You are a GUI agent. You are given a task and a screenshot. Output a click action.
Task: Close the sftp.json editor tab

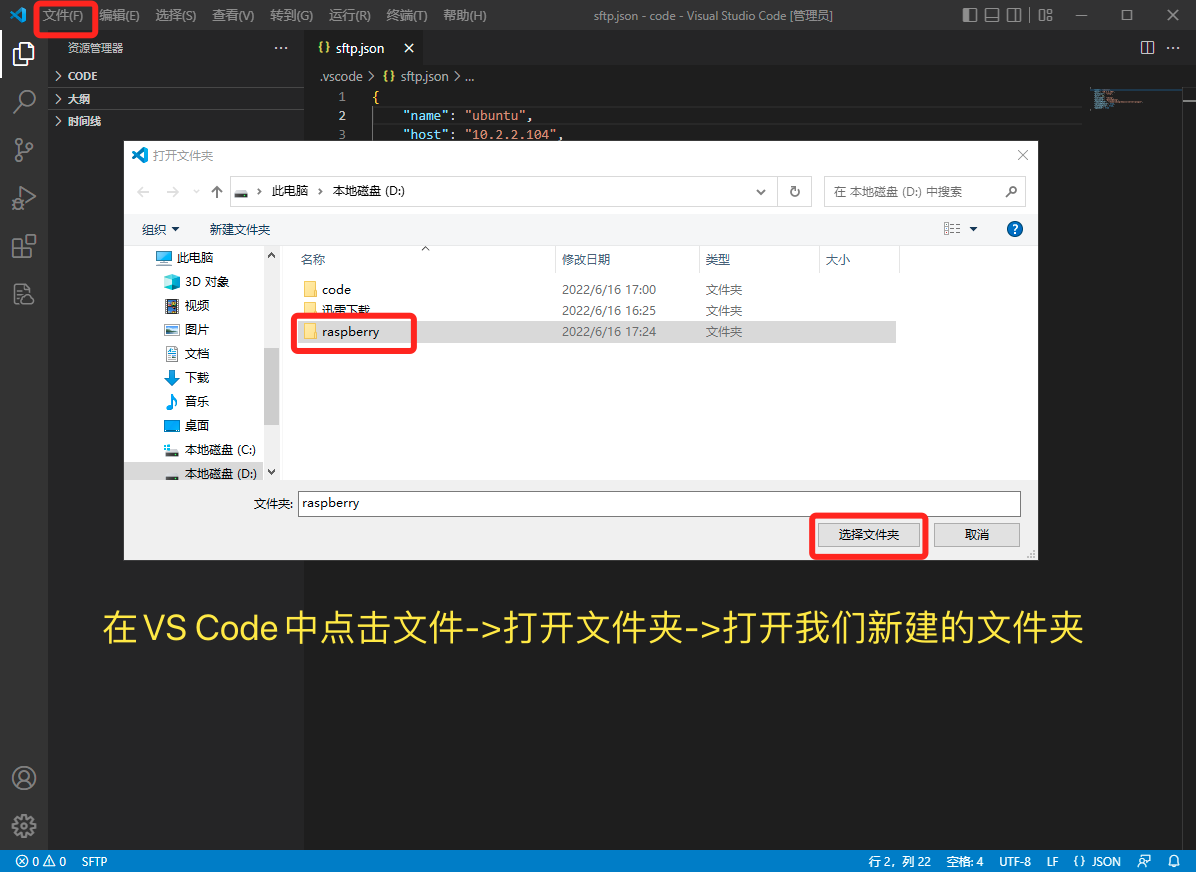point(409,48)
